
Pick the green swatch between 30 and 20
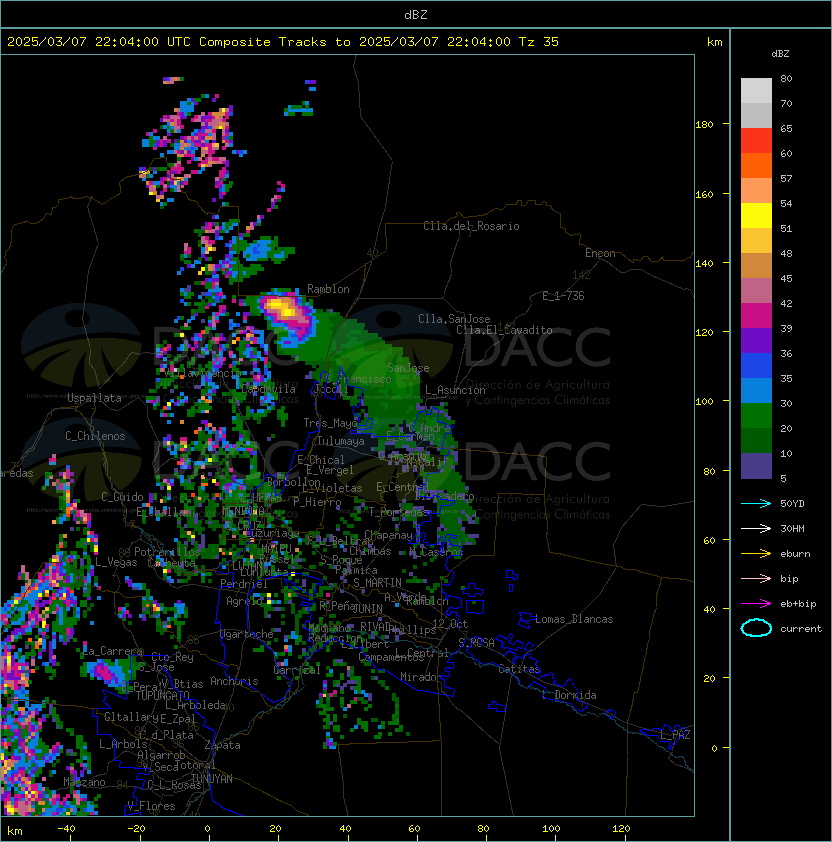point(756,416)
